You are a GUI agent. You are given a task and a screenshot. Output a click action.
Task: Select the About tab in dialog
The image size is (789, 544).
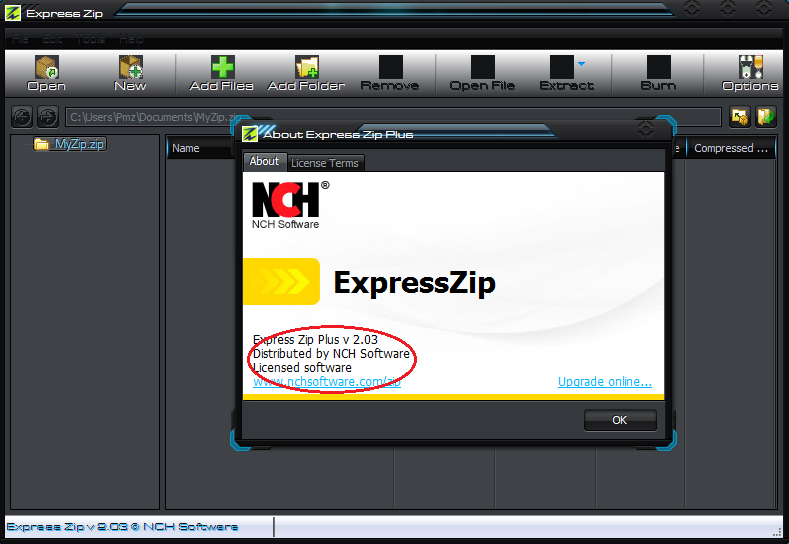tap(264, 162)
